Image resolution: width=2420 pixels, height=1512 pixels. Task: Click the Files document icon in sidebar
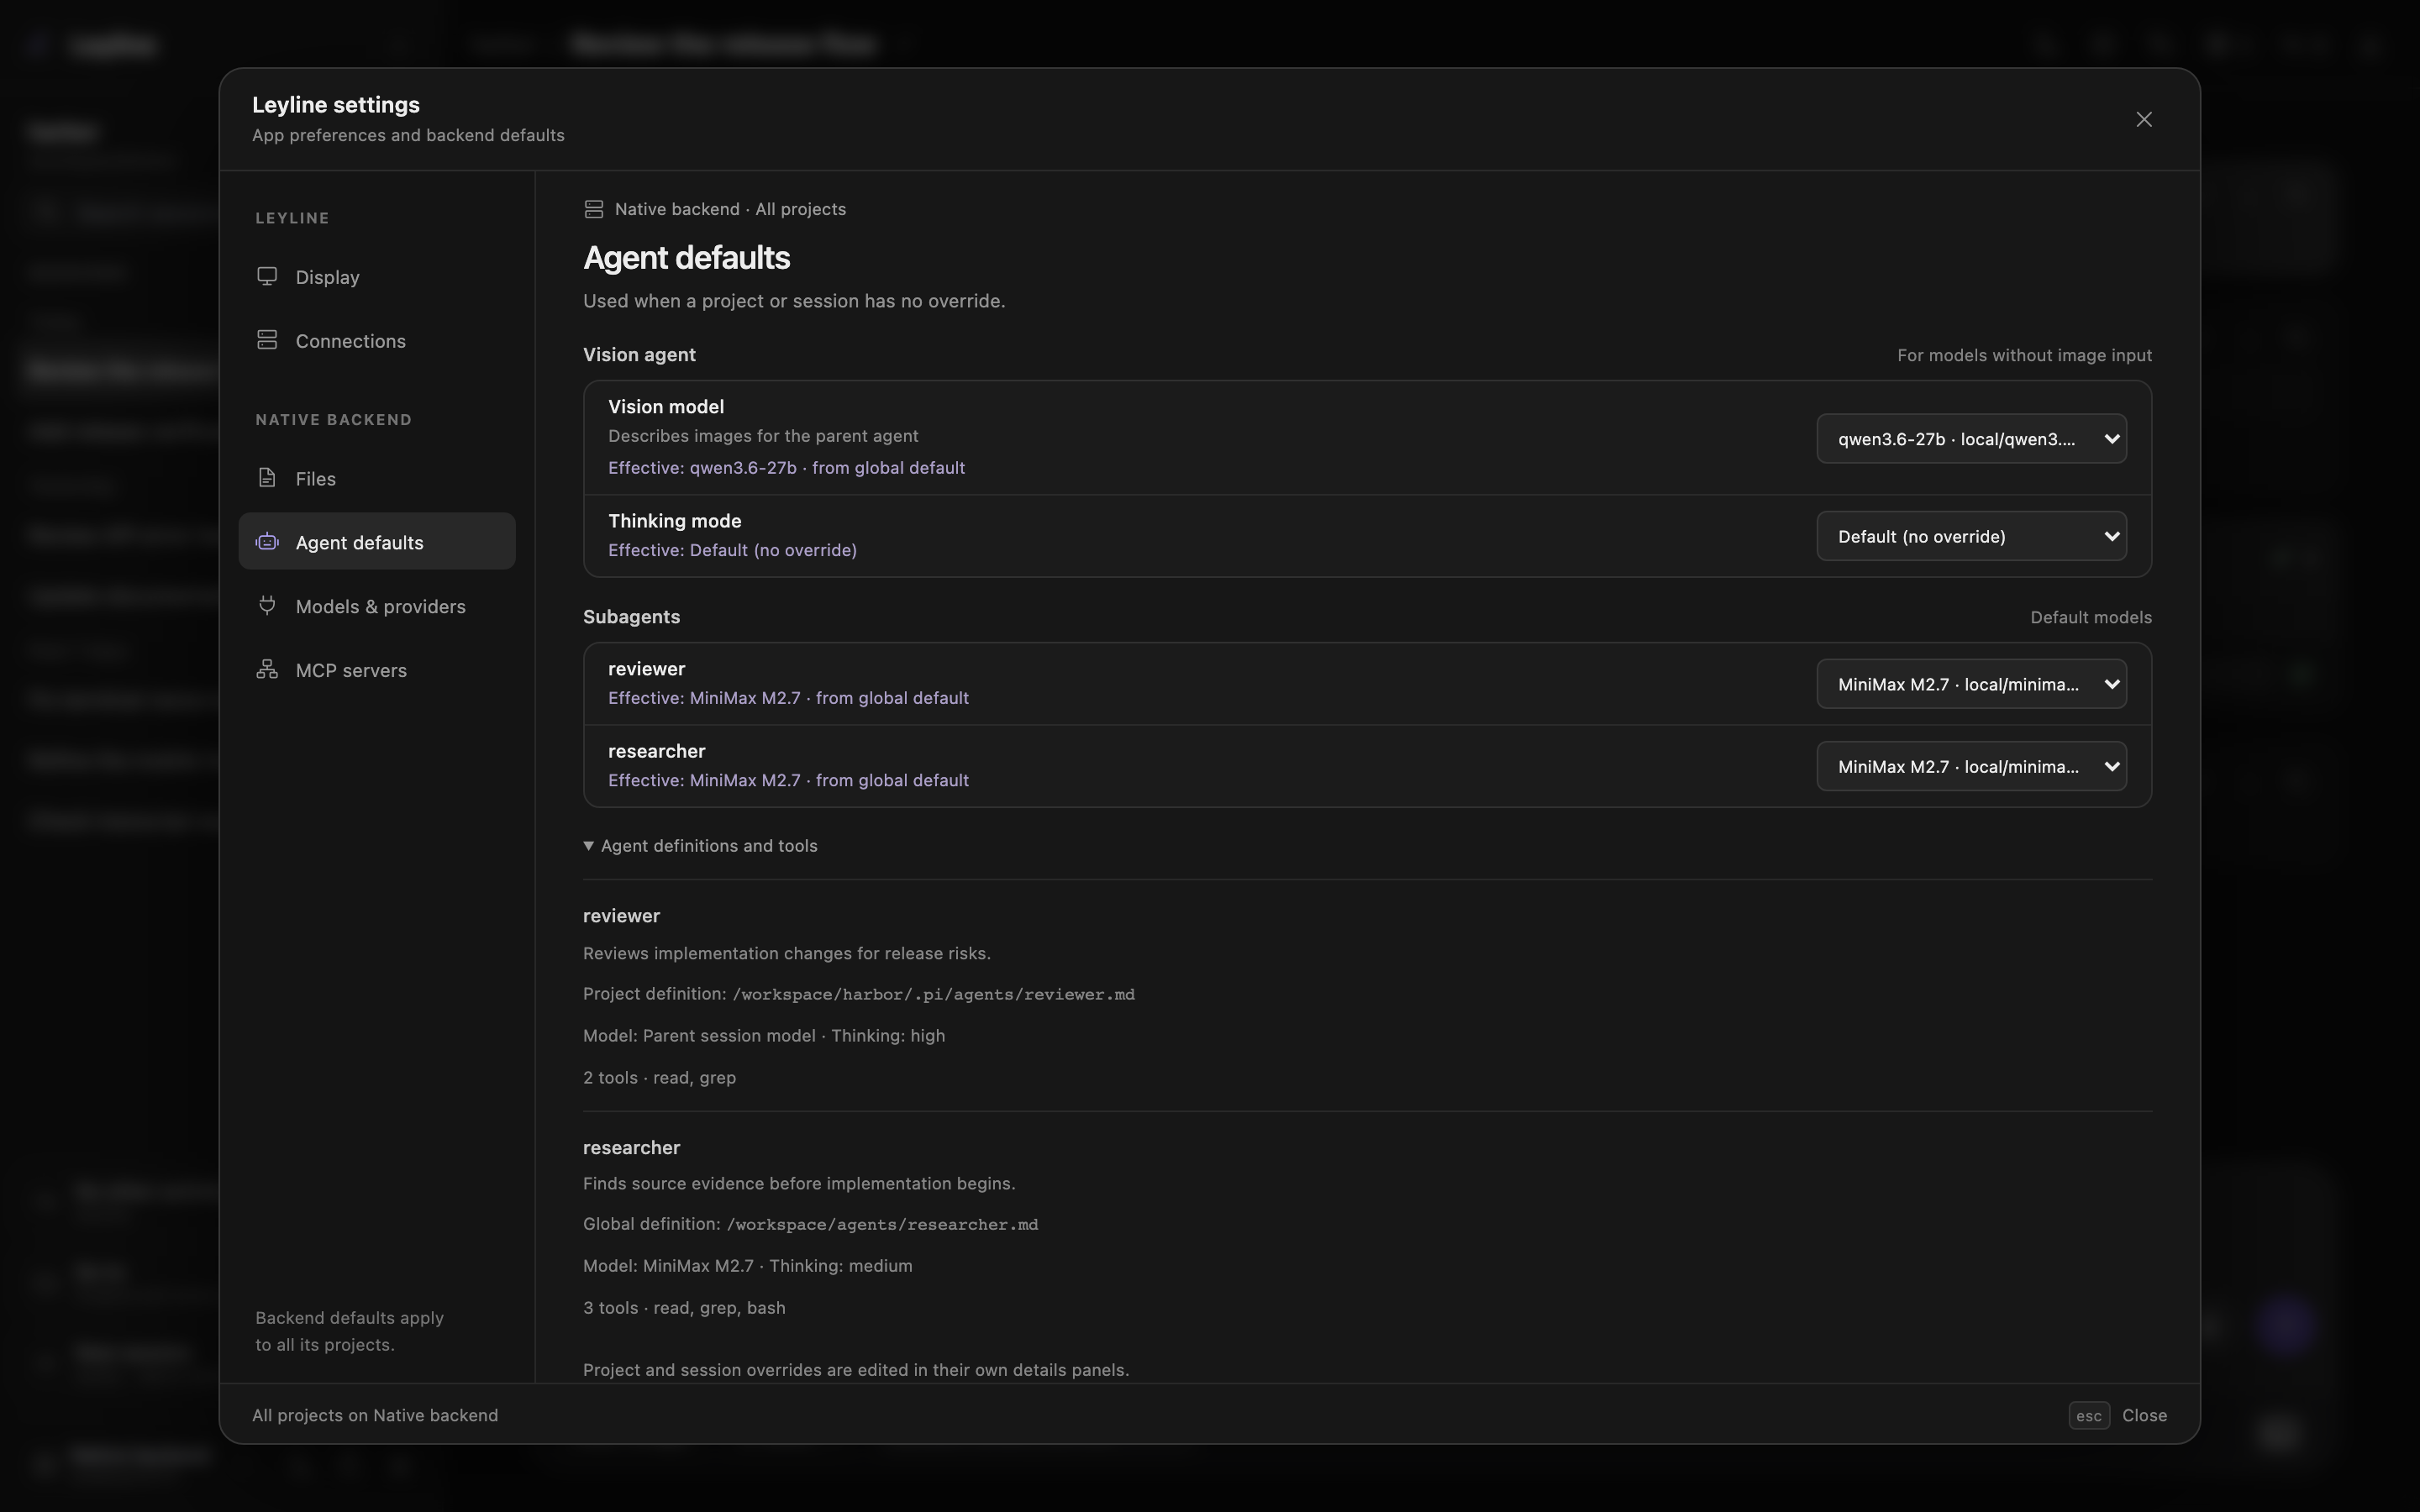[267, 478]
